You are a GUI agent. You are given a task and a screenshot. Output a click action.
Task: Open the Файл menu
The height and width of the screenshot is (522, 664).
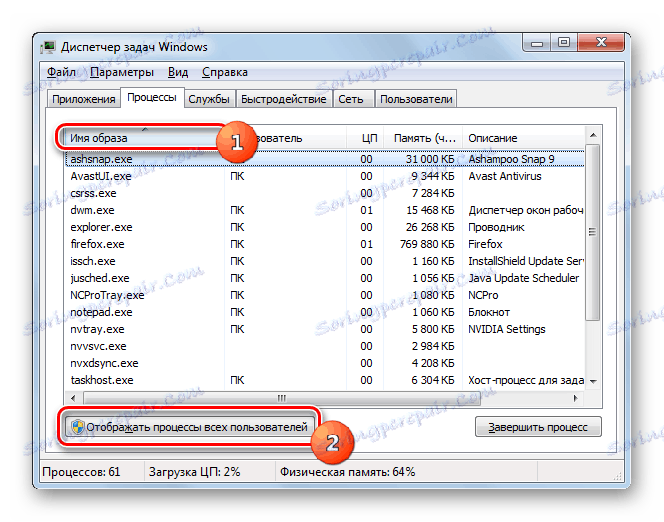point(61,72)
